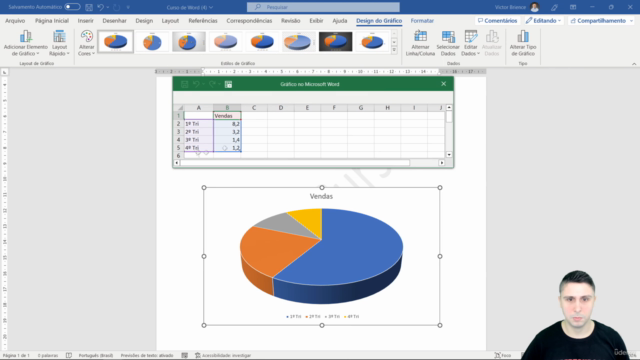Click the Pesquisar search box
This screenshot has width=640, height=360.
click(323, 7)
